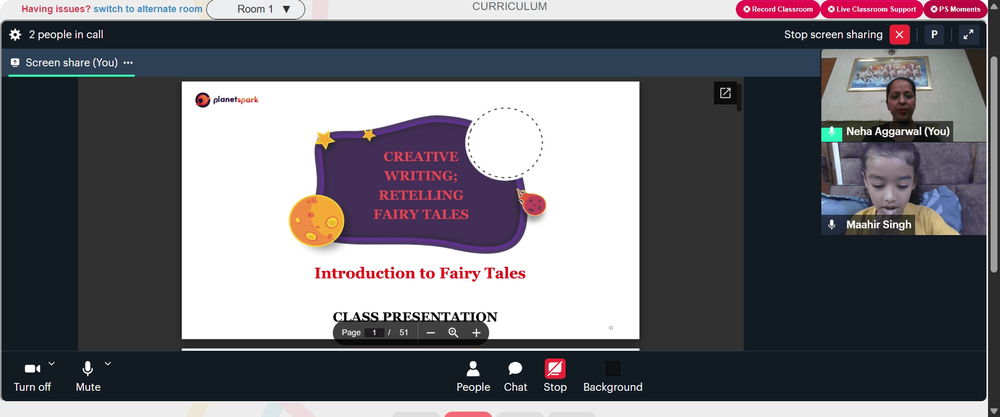Click the 2 people in call label
The image size is (1000, 417).
66,34
